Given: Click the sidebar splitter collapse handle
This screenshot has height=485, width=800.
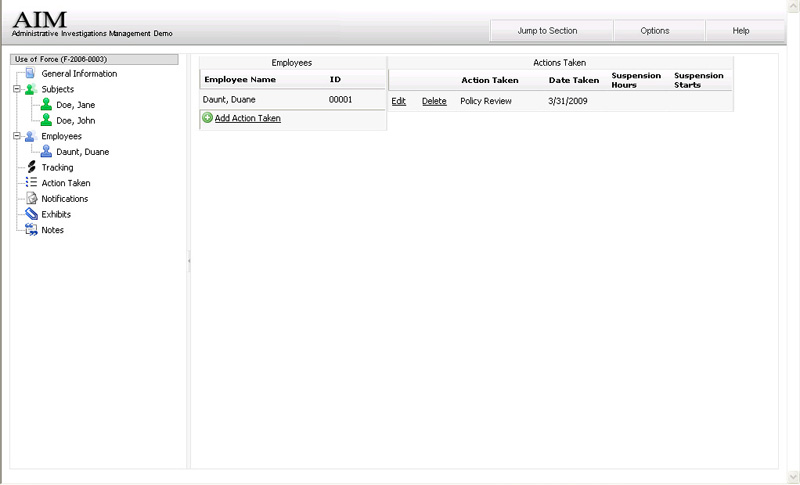Looking at the screenshot, I should 188,261.
